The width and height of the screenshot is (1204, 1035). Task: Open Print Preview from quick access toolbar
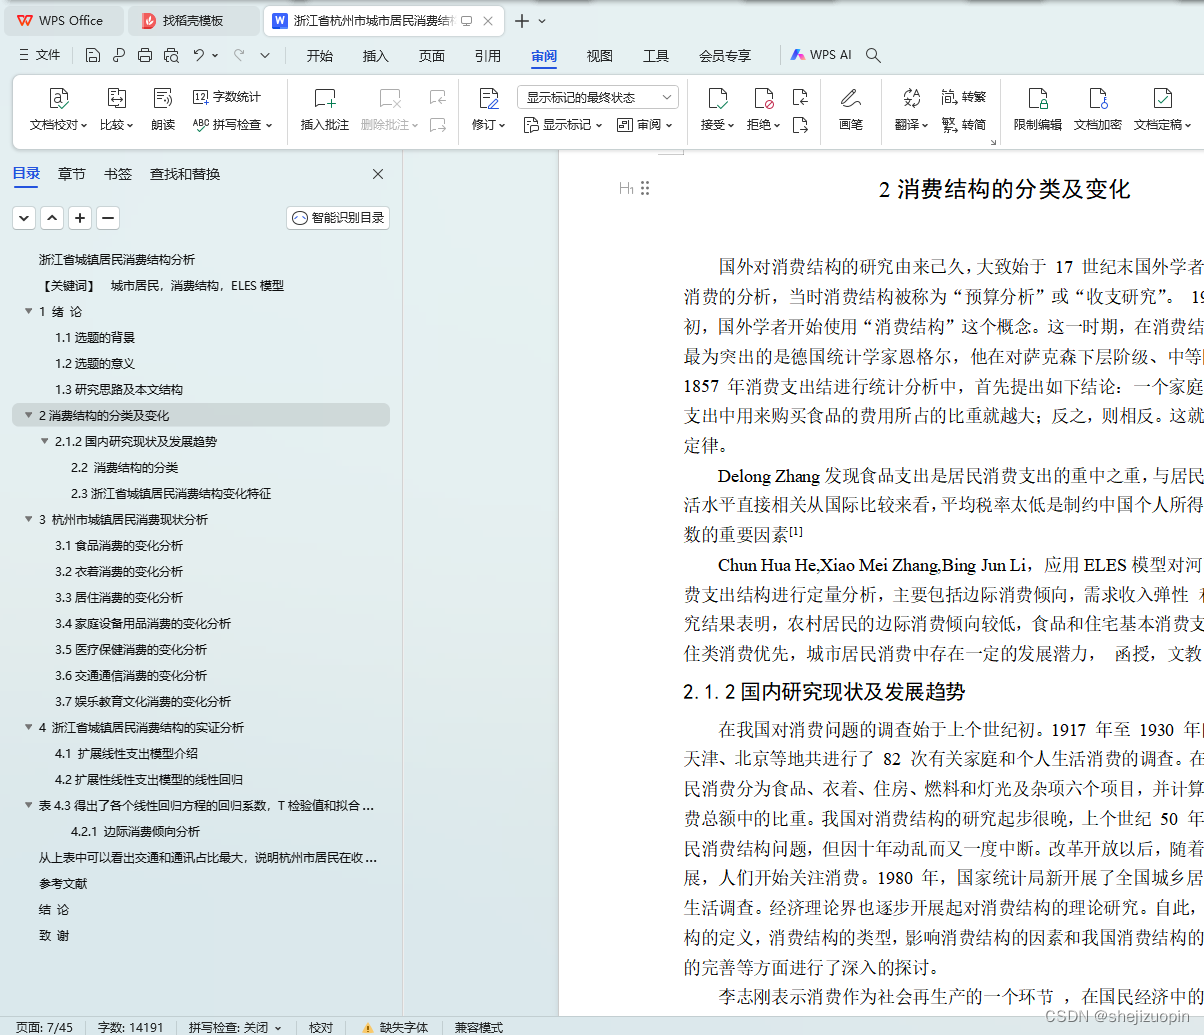point(171,55)
